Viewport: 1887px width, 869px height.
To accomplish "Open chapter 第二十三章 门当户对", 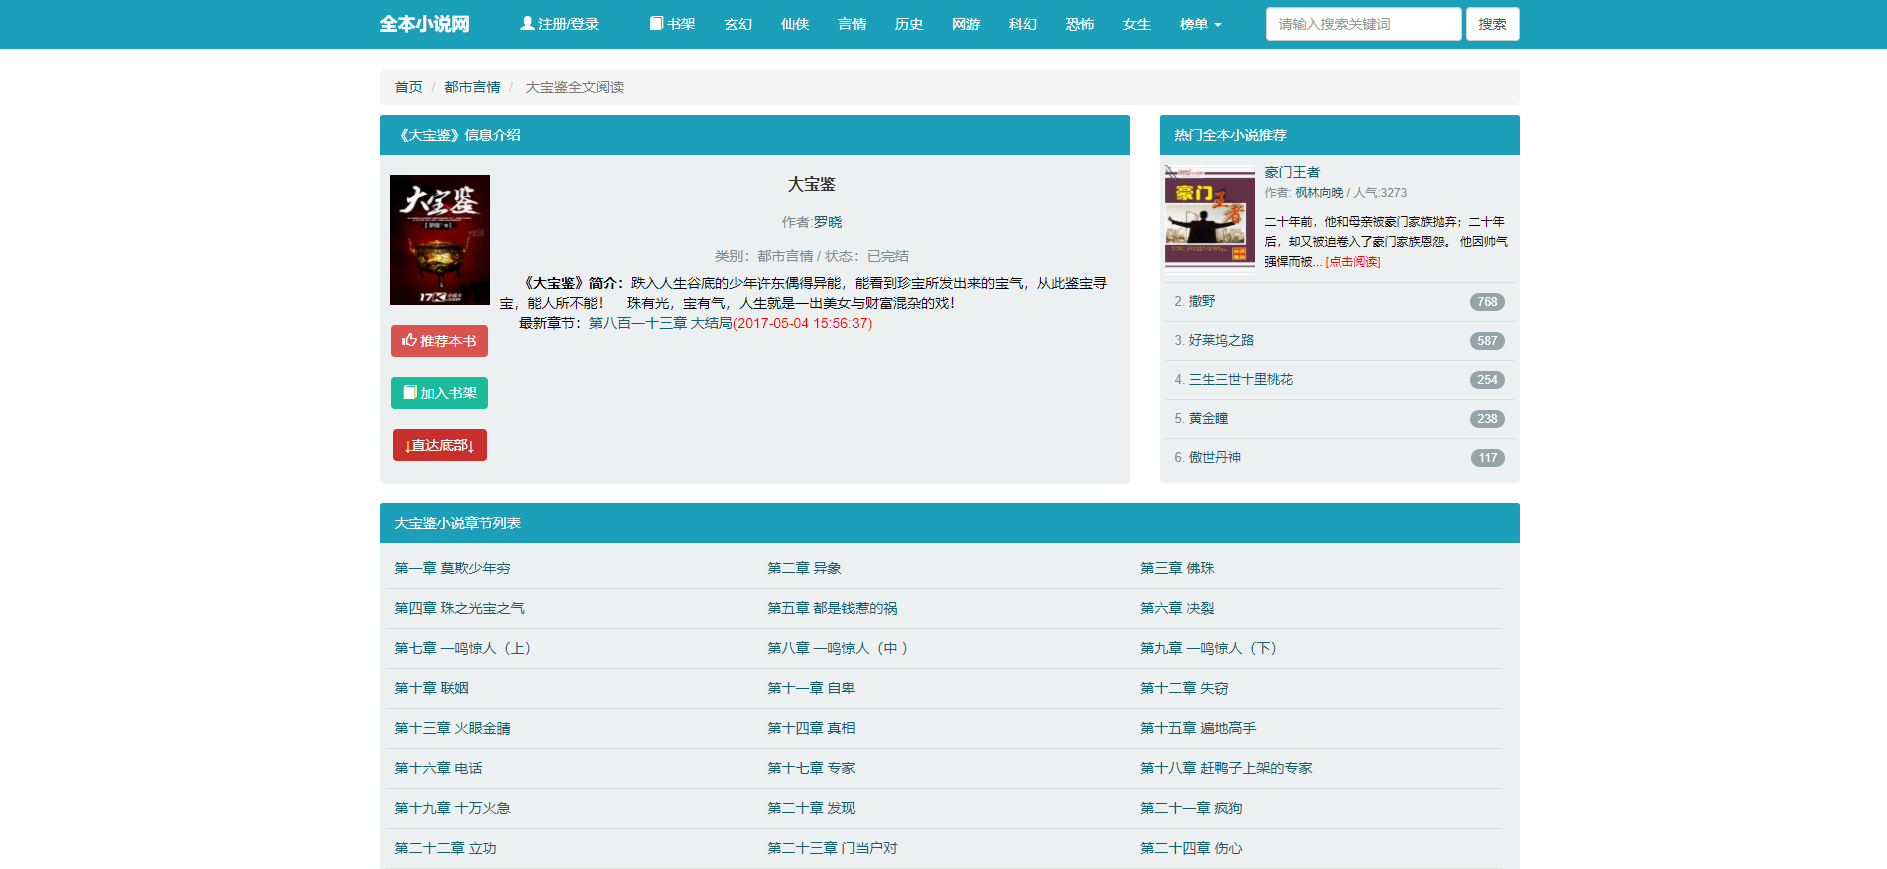I will click(x=832, y=848).
